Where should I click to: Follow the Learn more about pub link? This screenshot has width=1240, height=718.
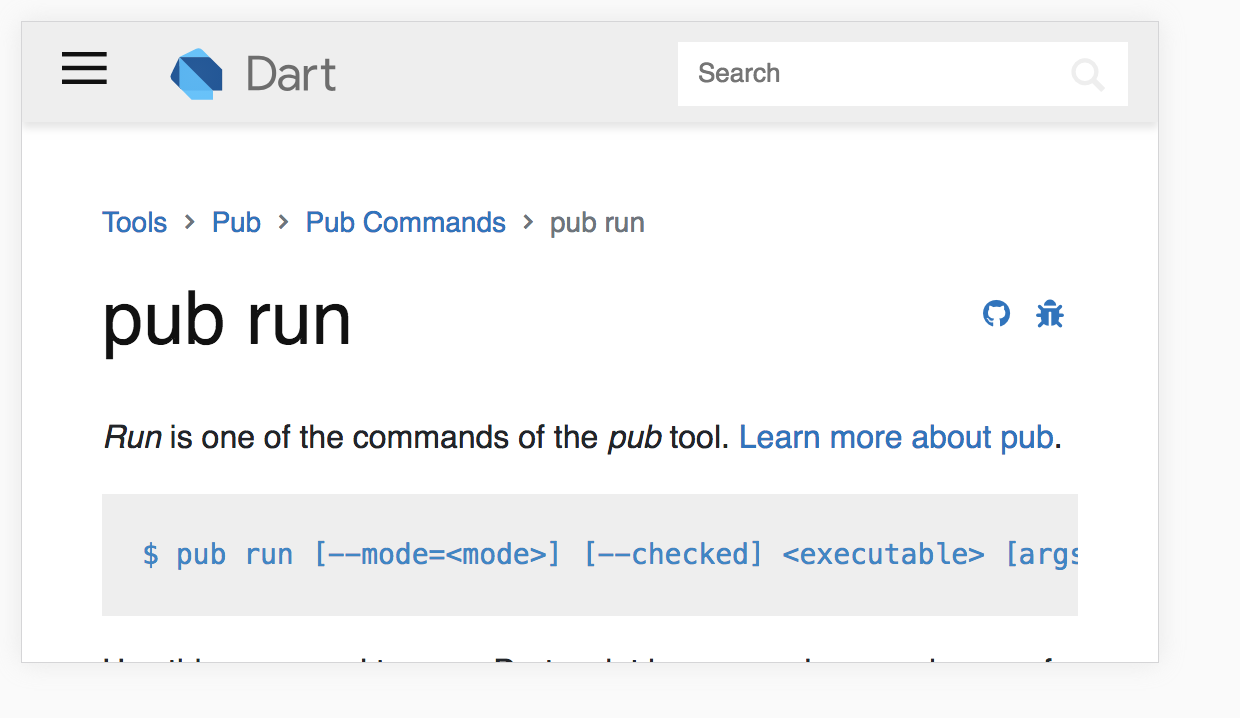click(x=896, y=437)
